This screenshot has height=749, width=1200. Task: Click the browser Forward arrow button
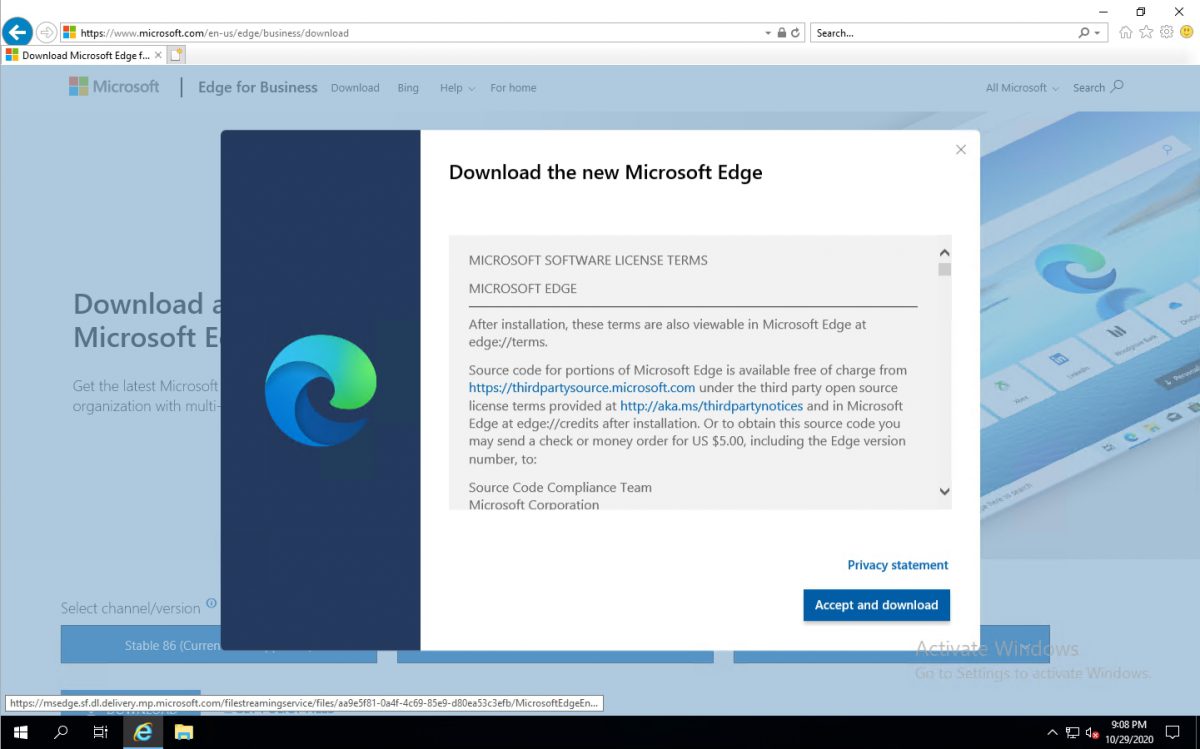[46, 32]
